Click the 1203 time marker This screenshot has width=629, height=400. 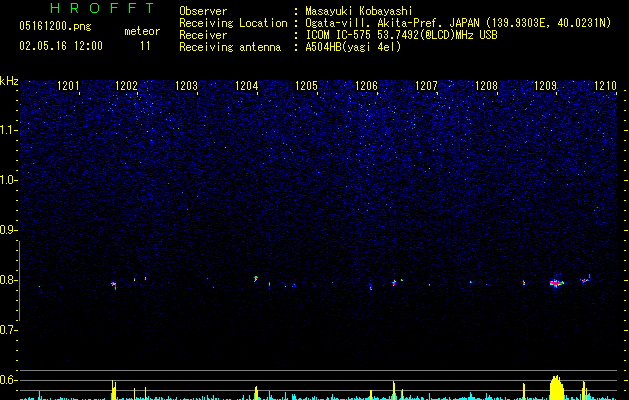187,86
